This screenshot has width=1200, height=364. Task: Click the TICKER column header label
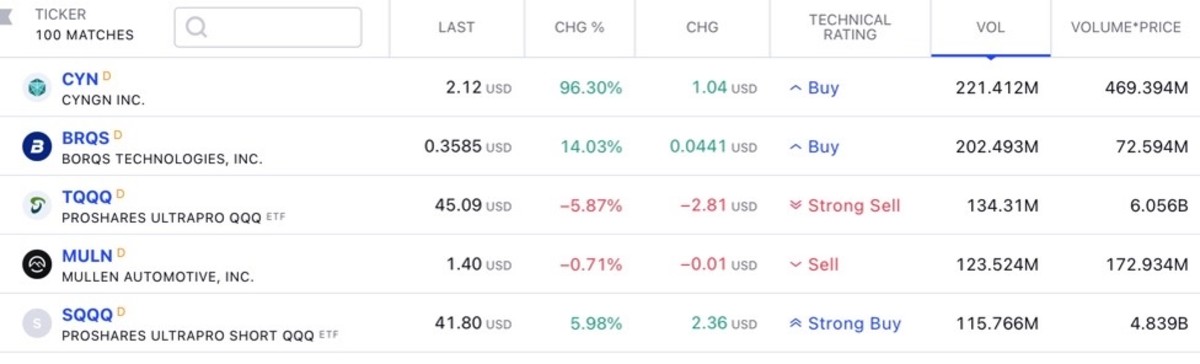[60, 16]
